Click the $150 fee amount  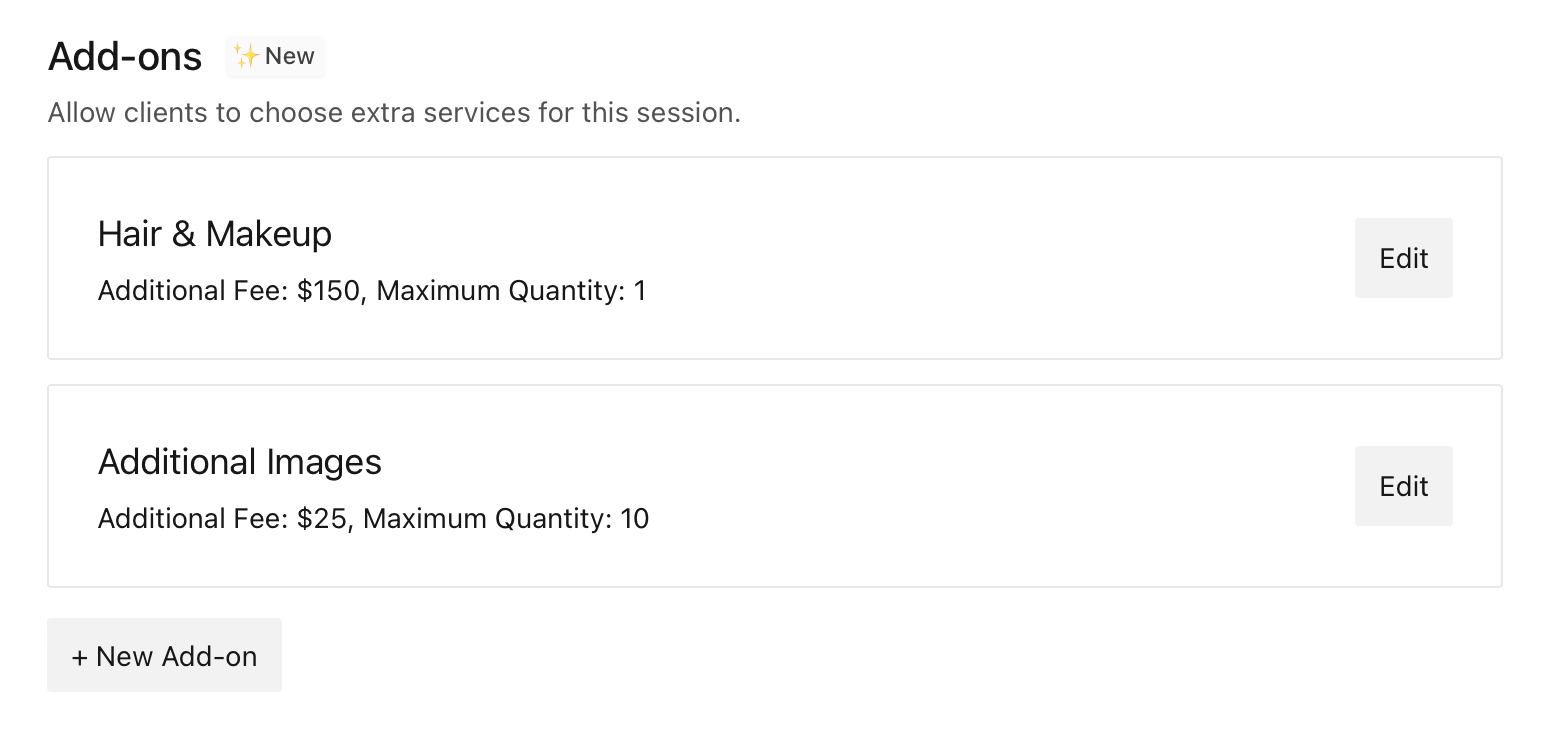[x=328, y=291]
